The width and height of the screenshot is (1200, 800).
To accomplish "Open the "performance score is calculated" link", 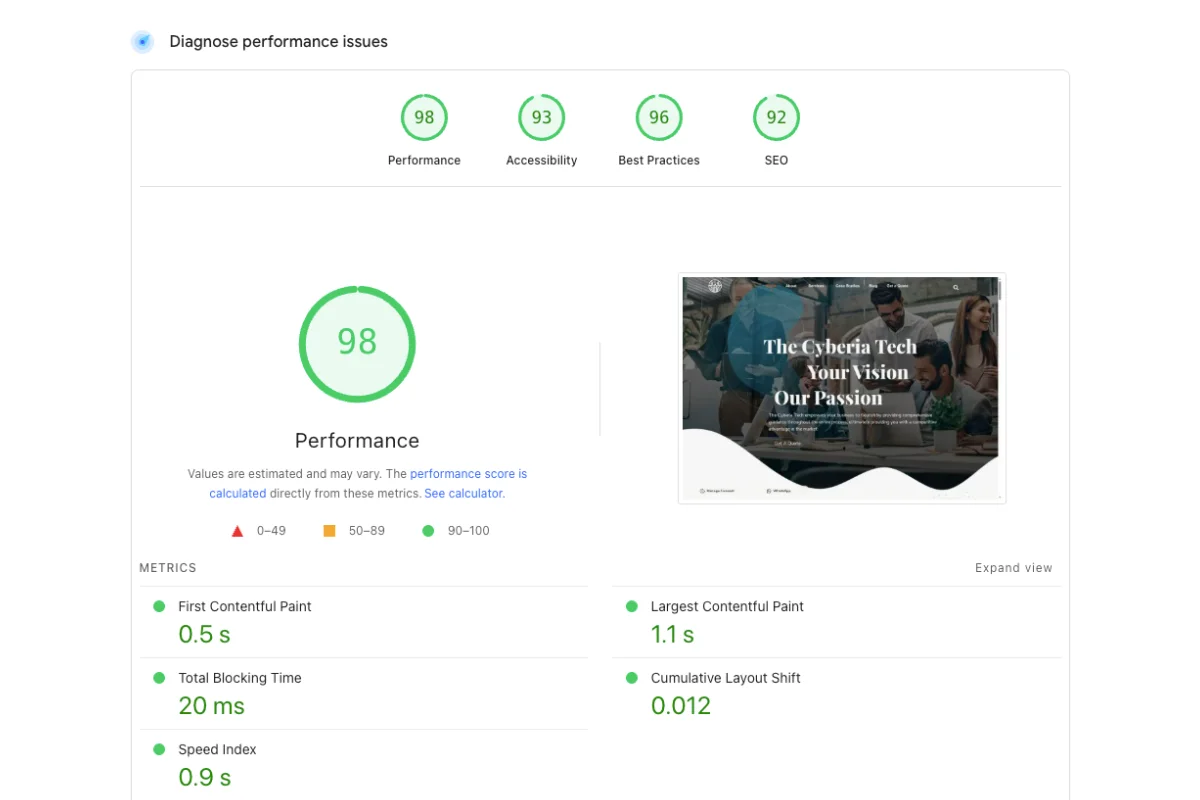I will [x=468, y=474].
